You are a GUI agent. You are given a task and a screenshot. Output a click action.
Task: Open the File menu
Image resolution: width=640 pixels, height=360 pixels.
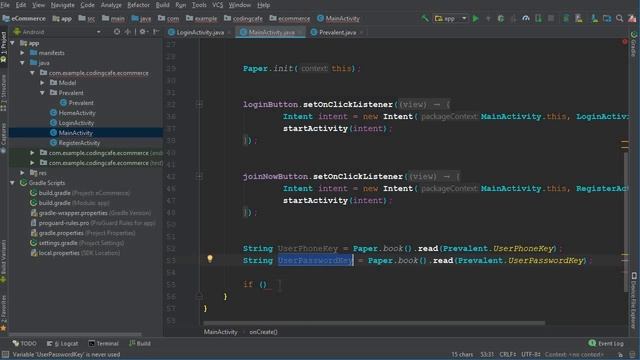(5, 5)
